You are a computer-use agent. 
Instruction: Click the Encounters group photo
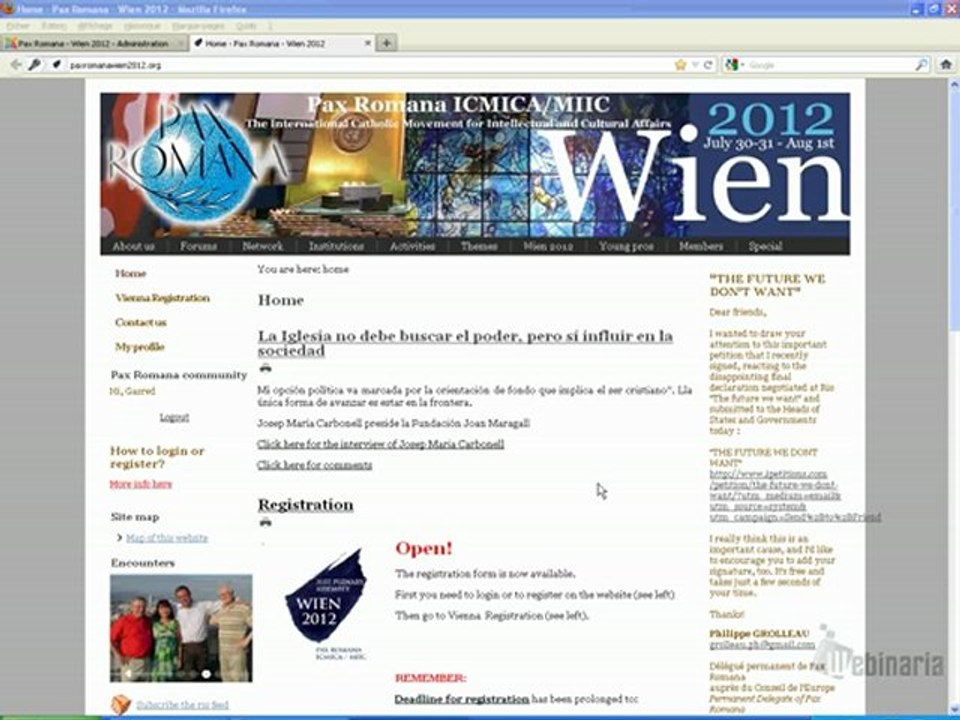181,628
